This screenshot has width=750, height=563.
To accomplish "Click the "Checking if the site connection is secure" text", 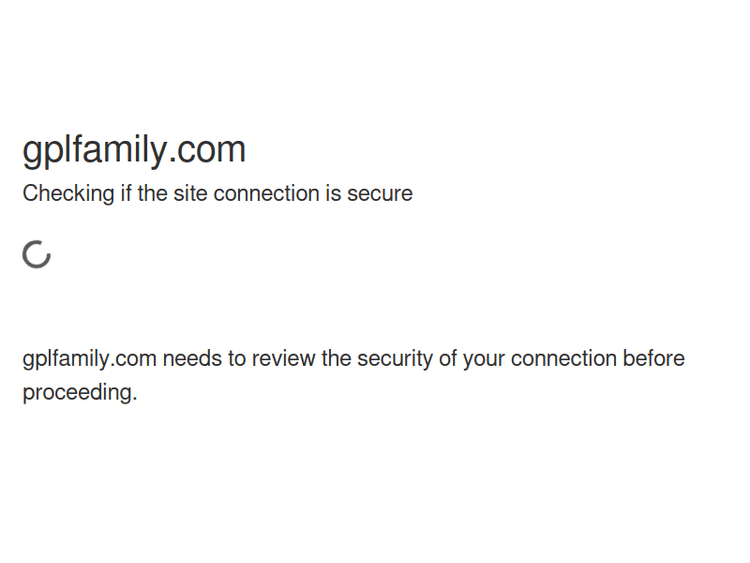I will click(x=217, y=194).
